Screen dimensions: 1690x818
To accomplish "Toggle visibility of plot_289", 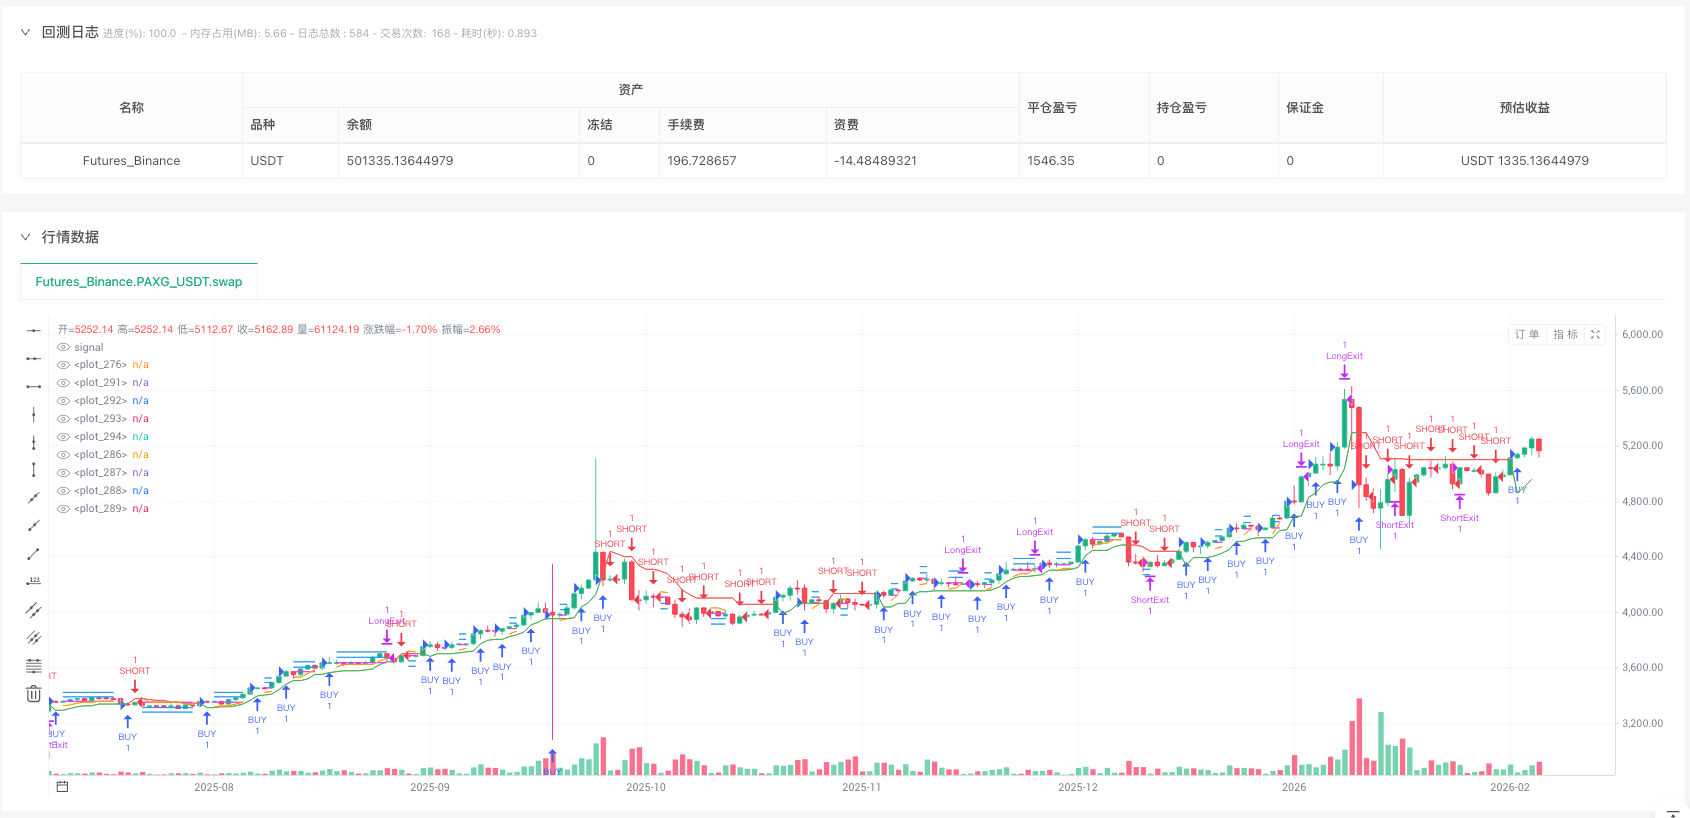I will click(x=63, y=509).
